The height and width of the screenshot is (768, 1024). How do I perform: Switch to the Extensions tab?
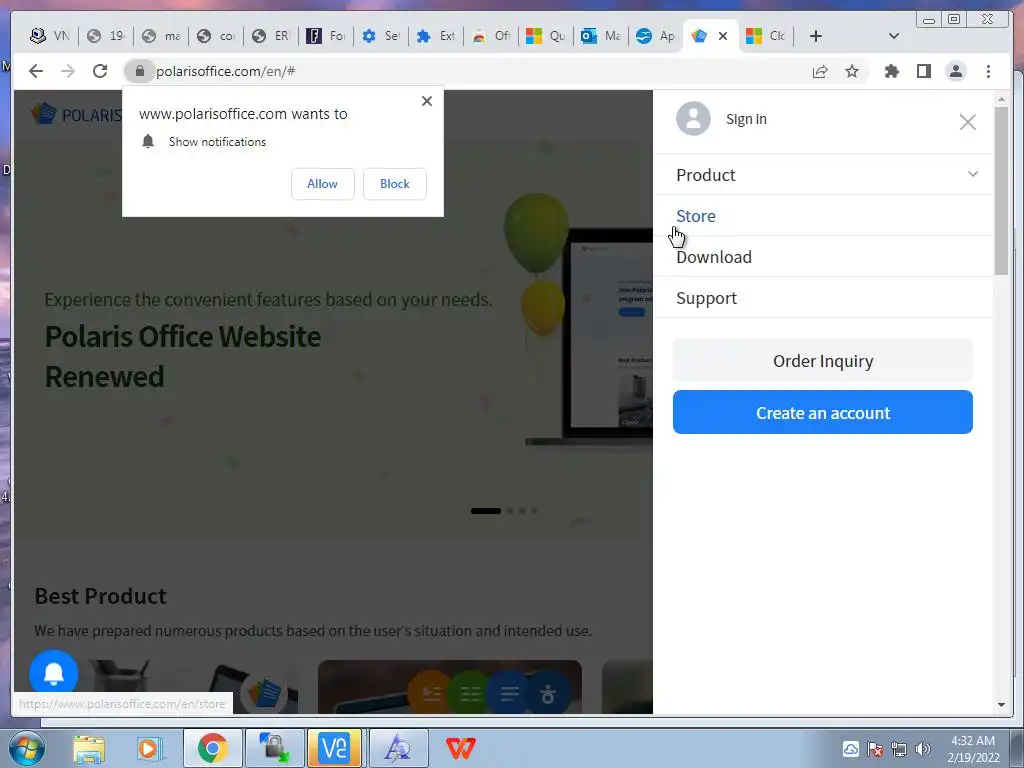pyautogui.click(x=436, y=36)
